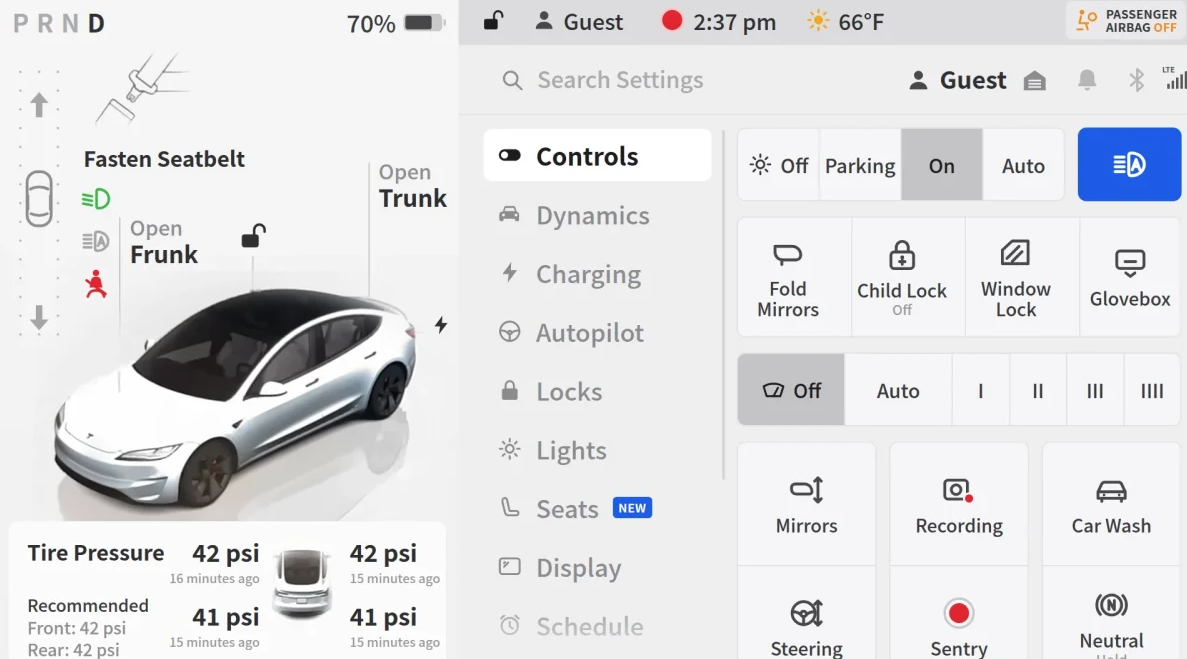Open the Lights settings
The width and height of the screenshot is (1187, 659).
[x=597, y=450]
